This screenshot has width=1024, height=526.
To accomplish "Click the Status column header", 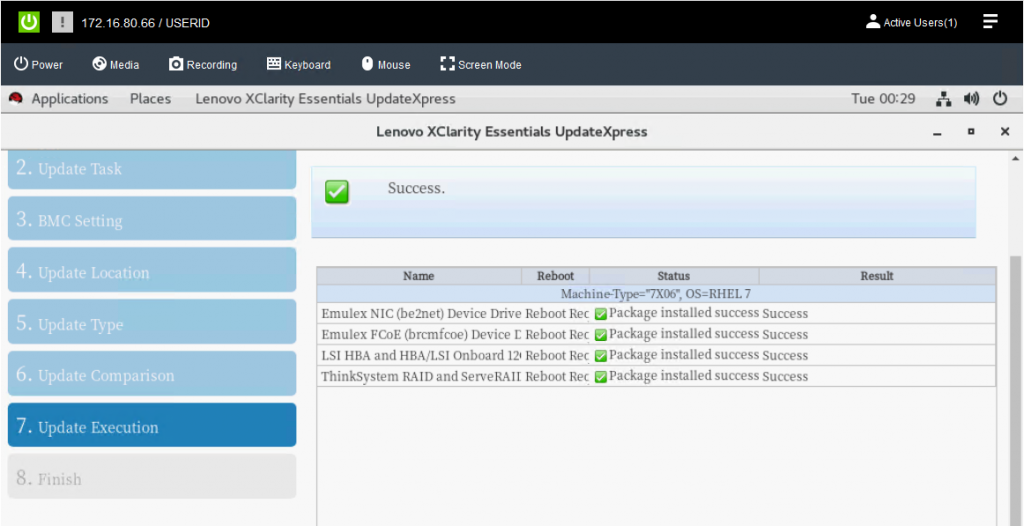I will point(674,276).
